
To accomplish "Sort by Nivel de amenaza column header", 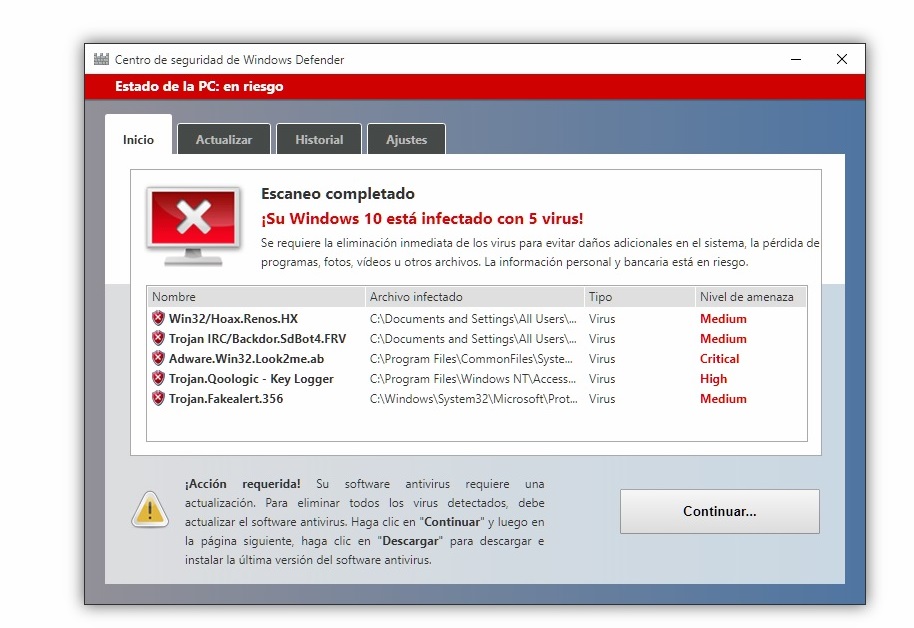I will coord(751,297).
